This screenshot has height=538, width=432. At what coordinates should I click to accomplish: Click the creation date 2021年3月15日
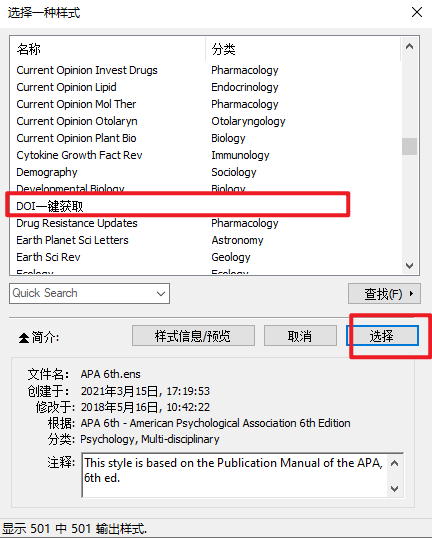145,391
